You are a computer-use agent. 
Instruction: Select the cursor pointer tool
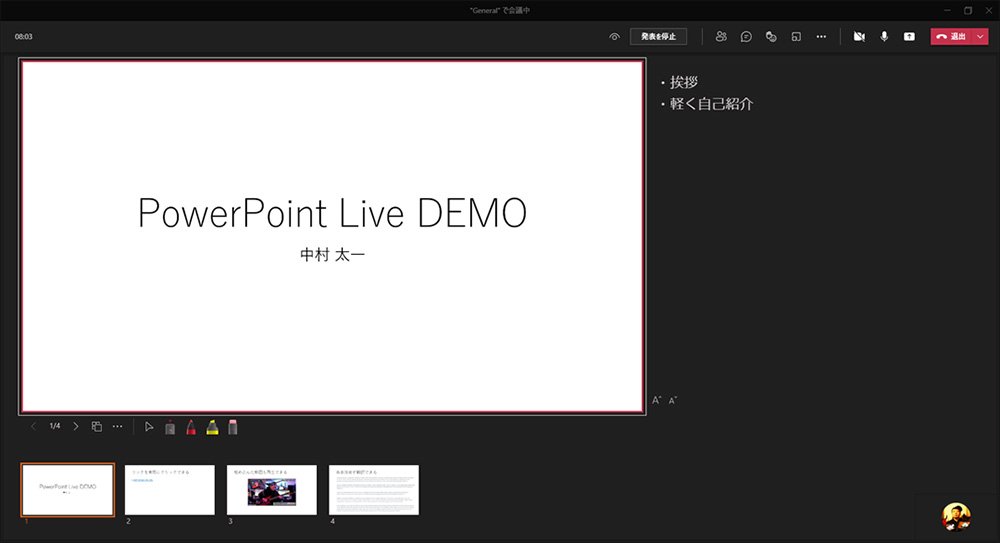149,427
